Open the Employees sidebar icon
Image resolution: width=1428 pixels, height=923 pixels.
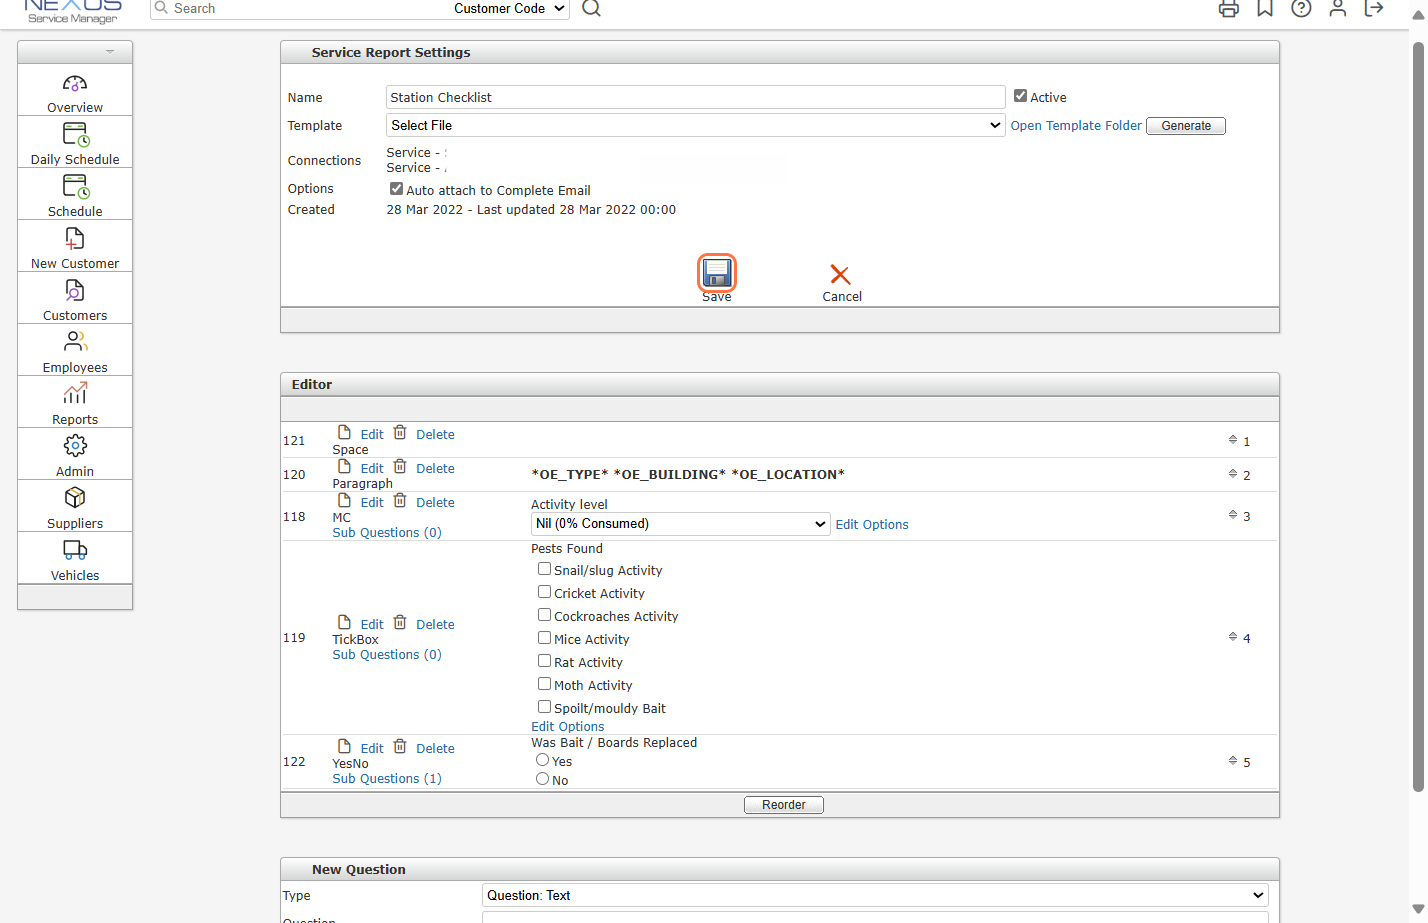click(x=75, y=342)
